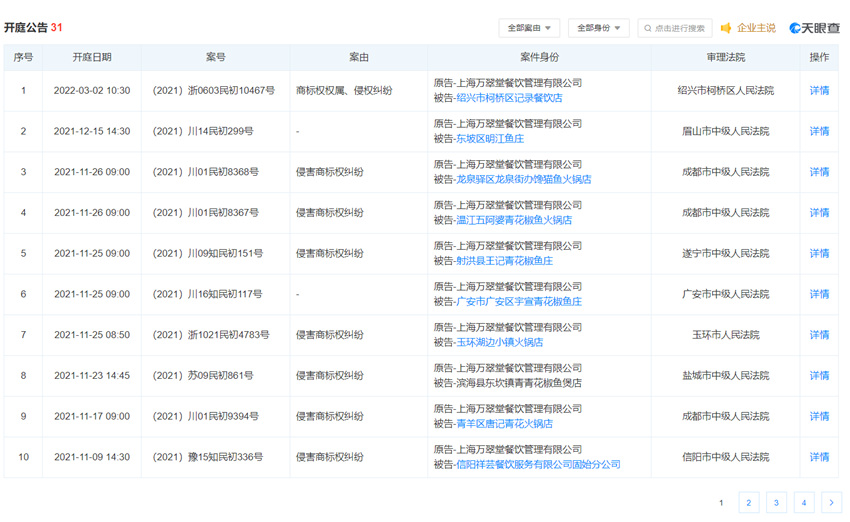Open the 全部案由 dropdown filter
The width and height of the screenshot is (850, 522).
tap(529, 28)
